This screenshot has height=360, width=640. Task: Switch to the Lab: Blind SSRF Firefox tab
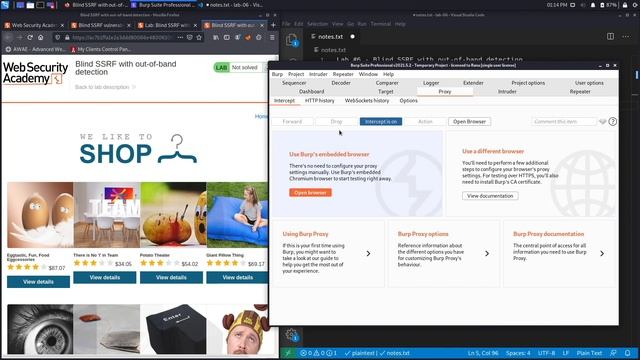point(167,25)
